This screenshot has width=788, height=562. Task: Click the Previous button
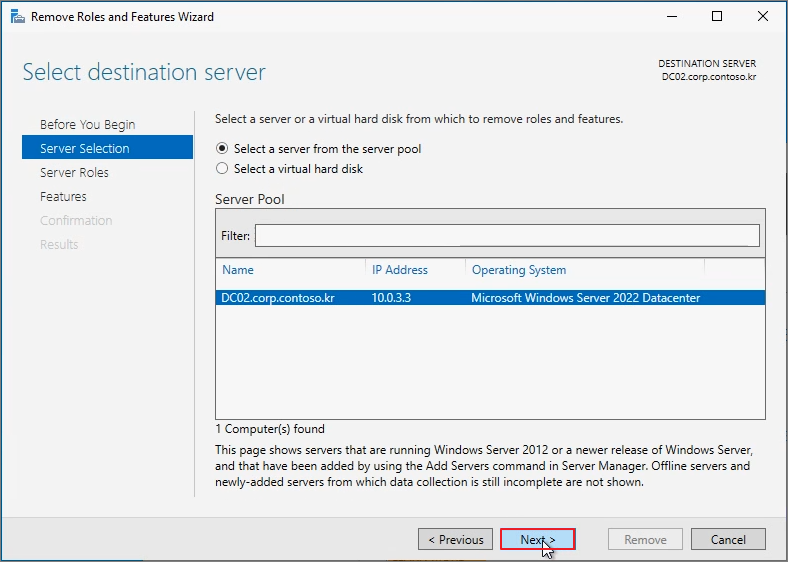(455, 539)
